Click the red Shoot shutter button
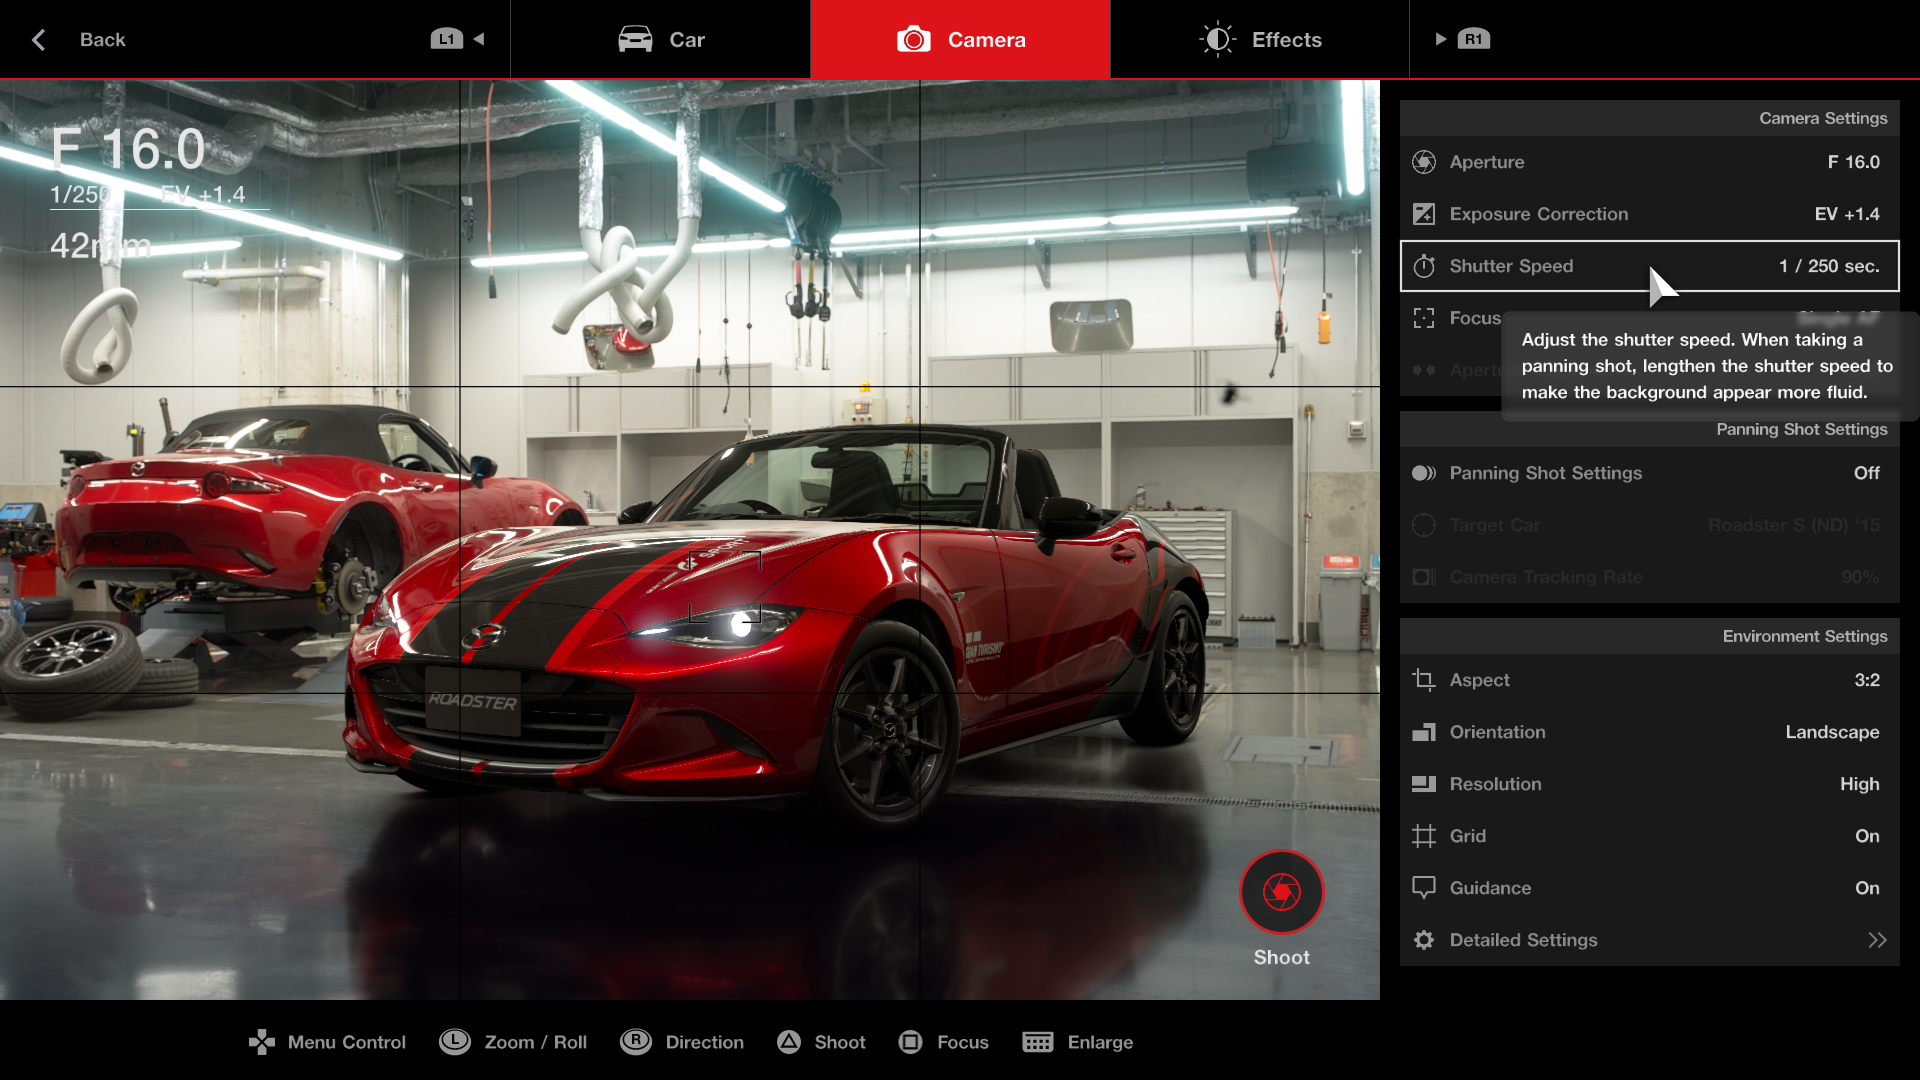Screen dimensions: 1920x1080 click(x=1281, y=891)
